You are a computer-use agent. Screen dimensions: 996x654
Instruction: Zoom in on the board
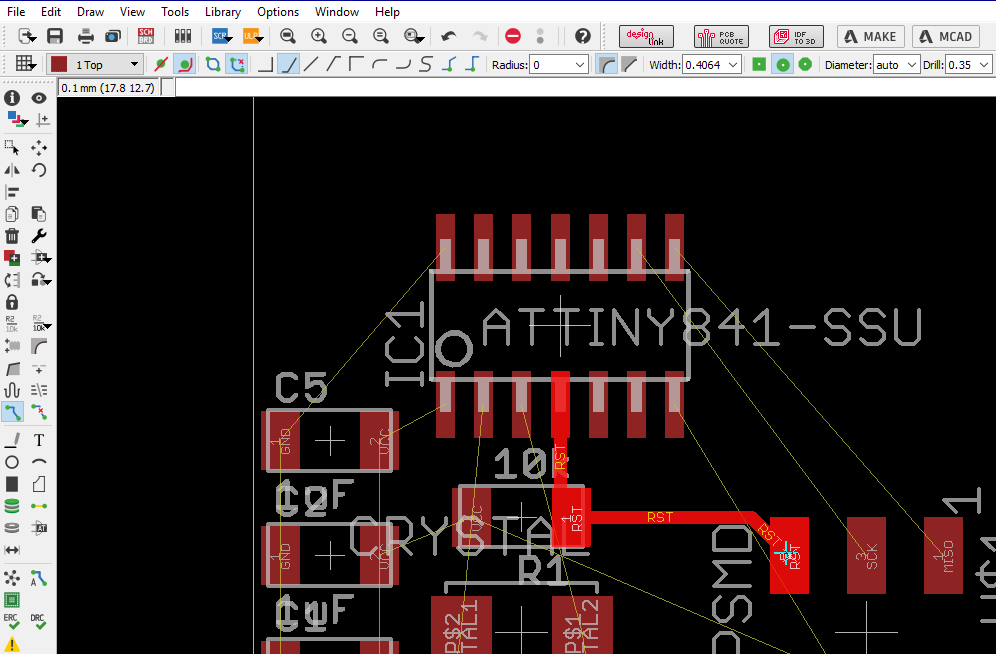(x=319, y=36)
